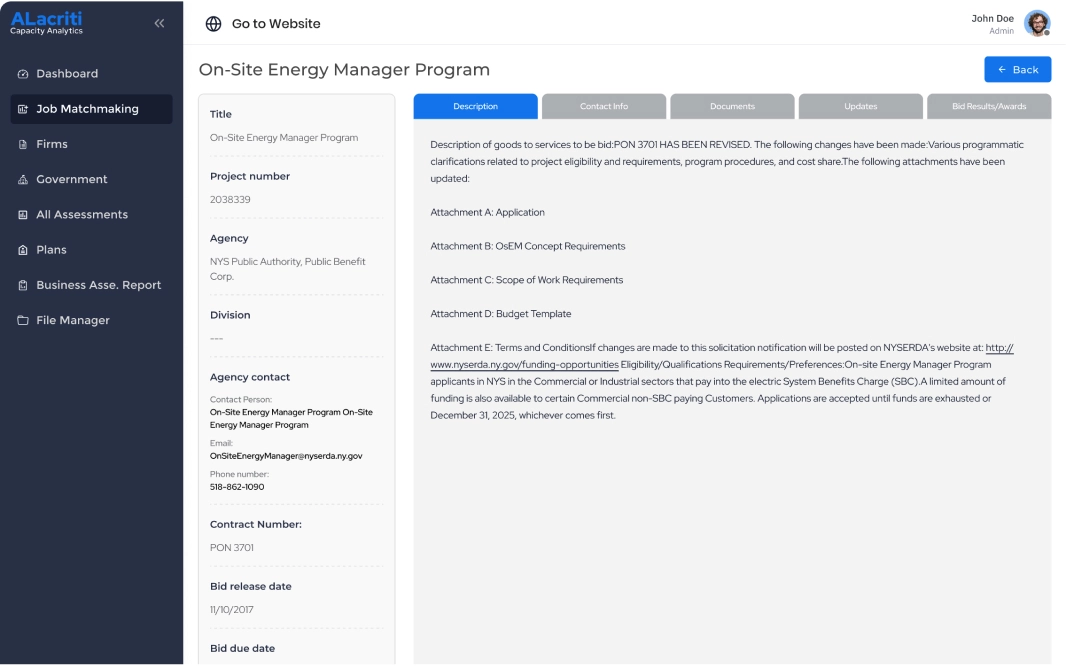Image resolution: width=1066 pixels, height=666 pixels.
Task: Open John Doe profile avatar menu
Action: [1037, 23]
